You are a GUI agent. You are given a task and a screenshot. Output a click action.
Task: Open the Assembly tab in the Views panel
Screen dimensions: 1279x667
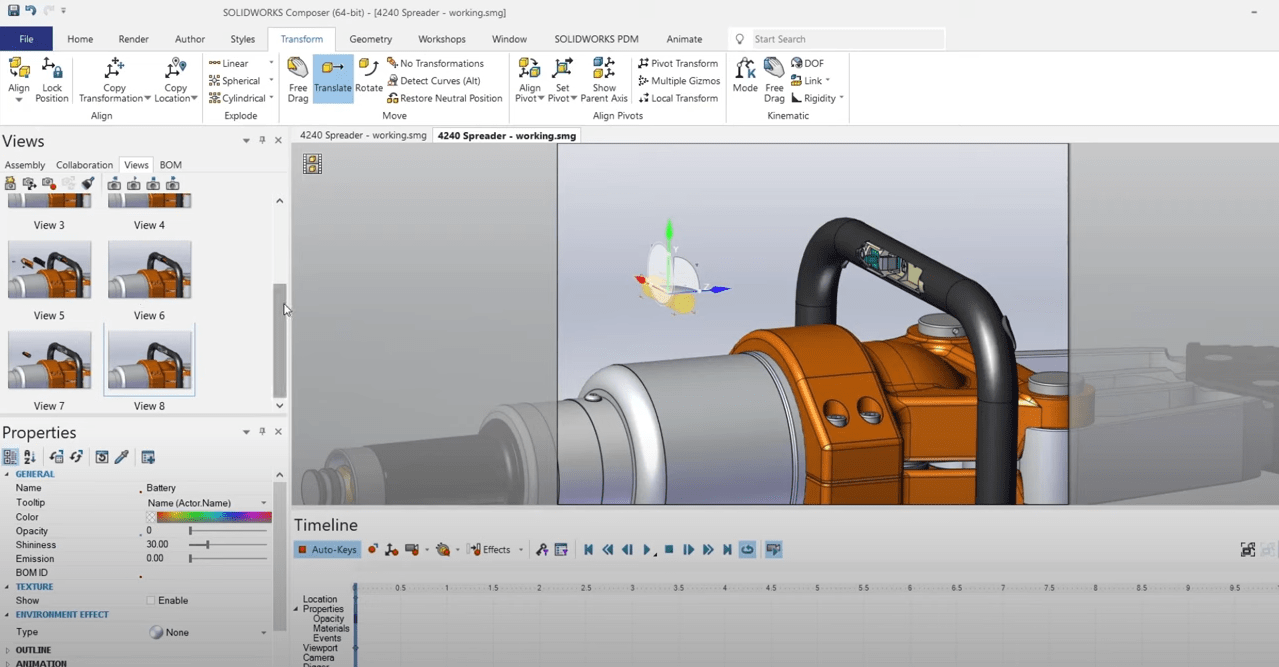[x=24, y=164]
